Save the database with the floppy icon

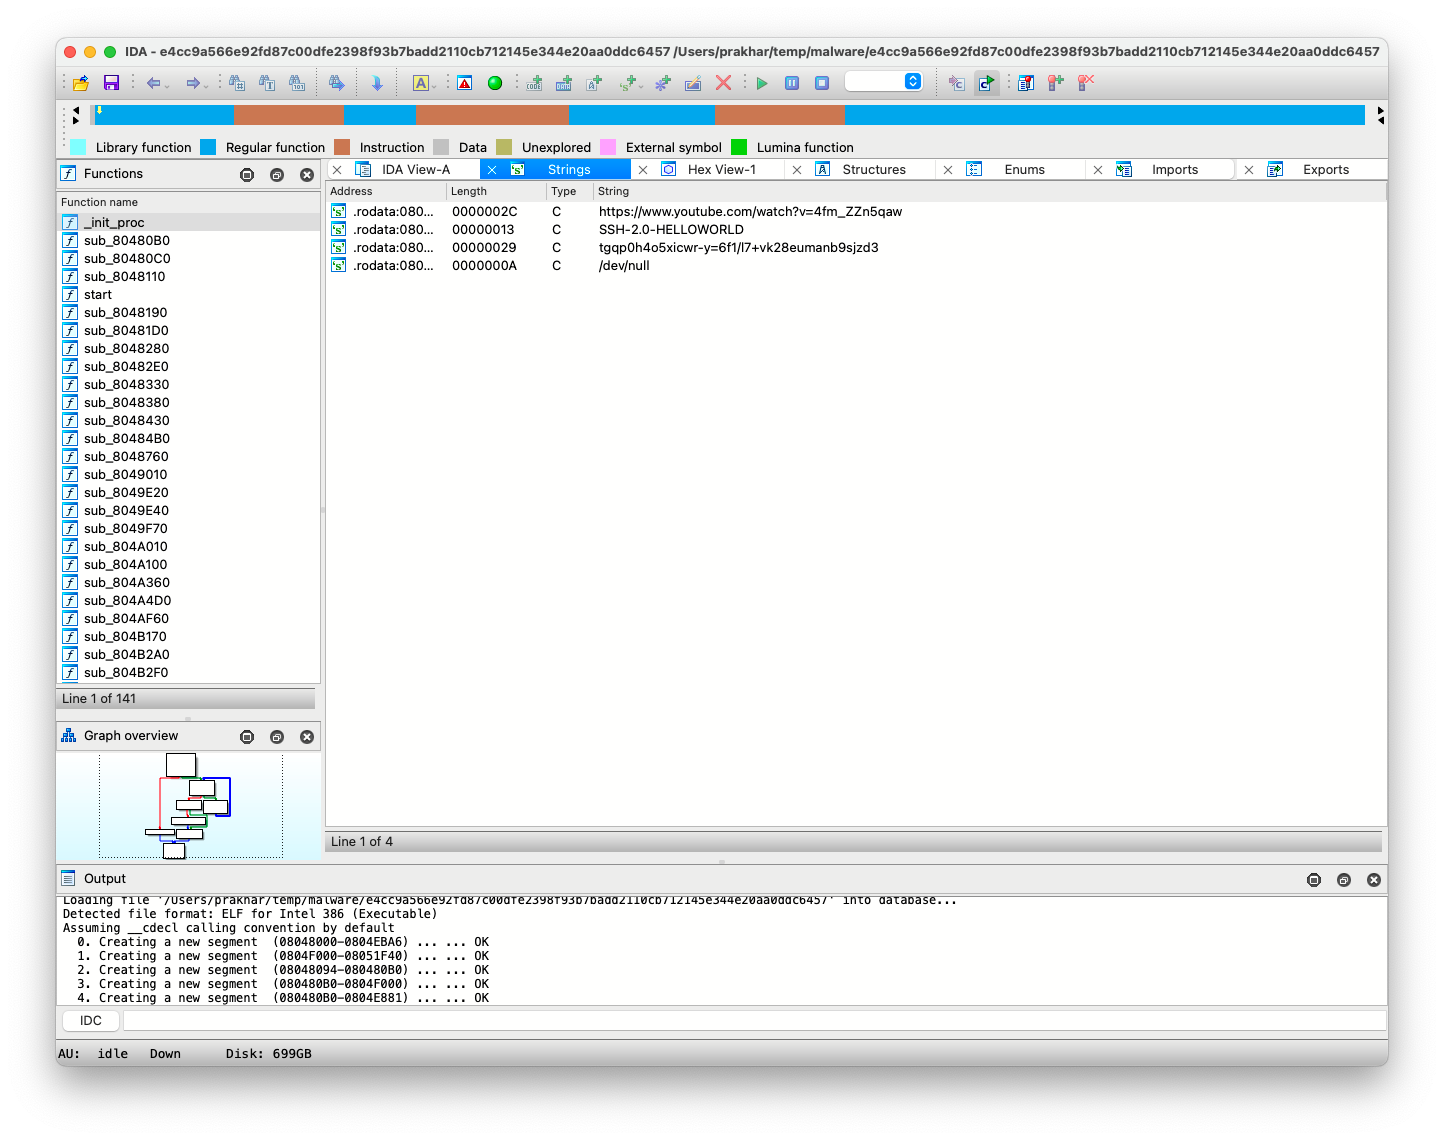point(111,83)
